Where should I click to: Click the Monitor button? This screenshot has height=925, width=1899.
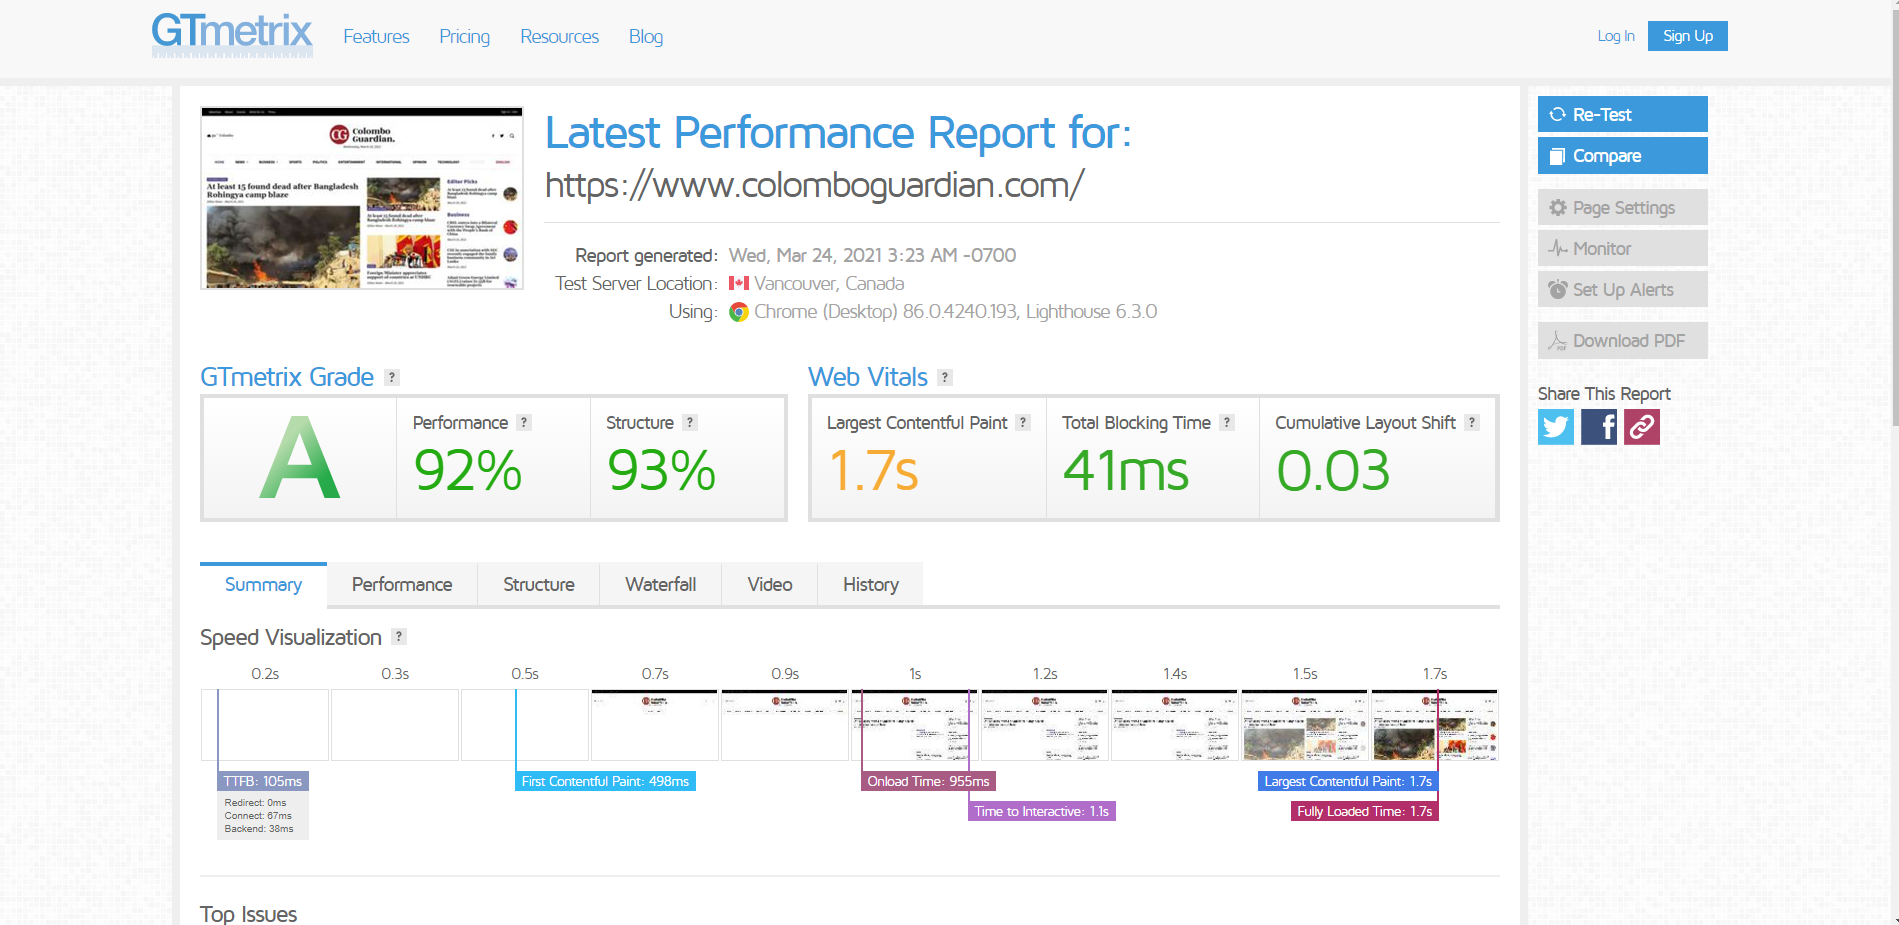(1622, 248)
